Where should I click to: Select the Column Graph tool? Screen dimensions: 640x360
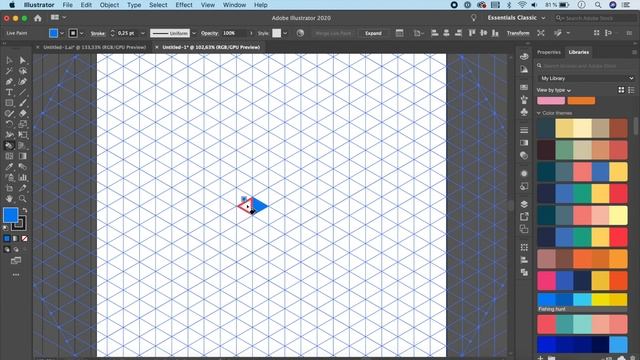coord(22,178)
